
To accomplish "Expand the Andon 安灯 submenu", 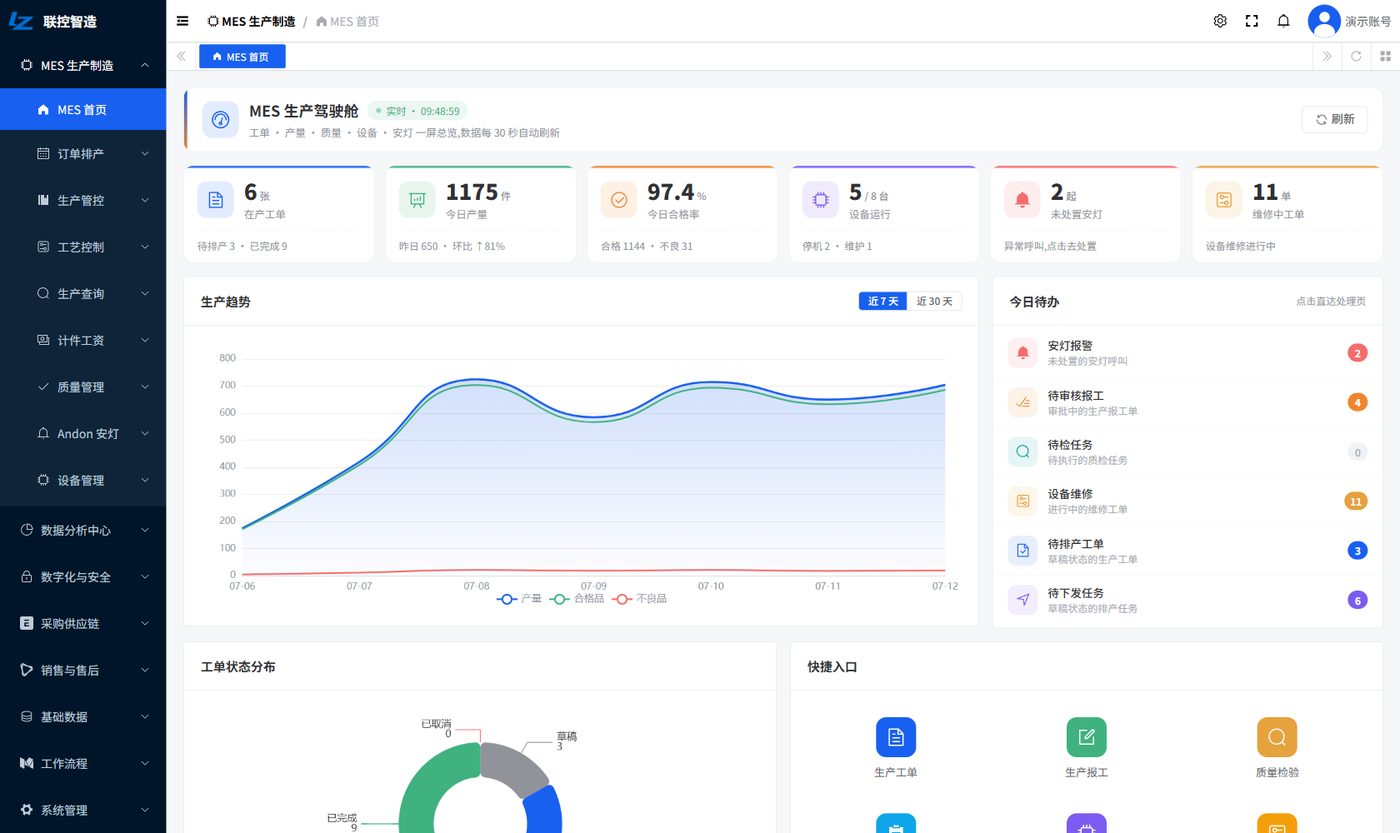I will 83,434.
